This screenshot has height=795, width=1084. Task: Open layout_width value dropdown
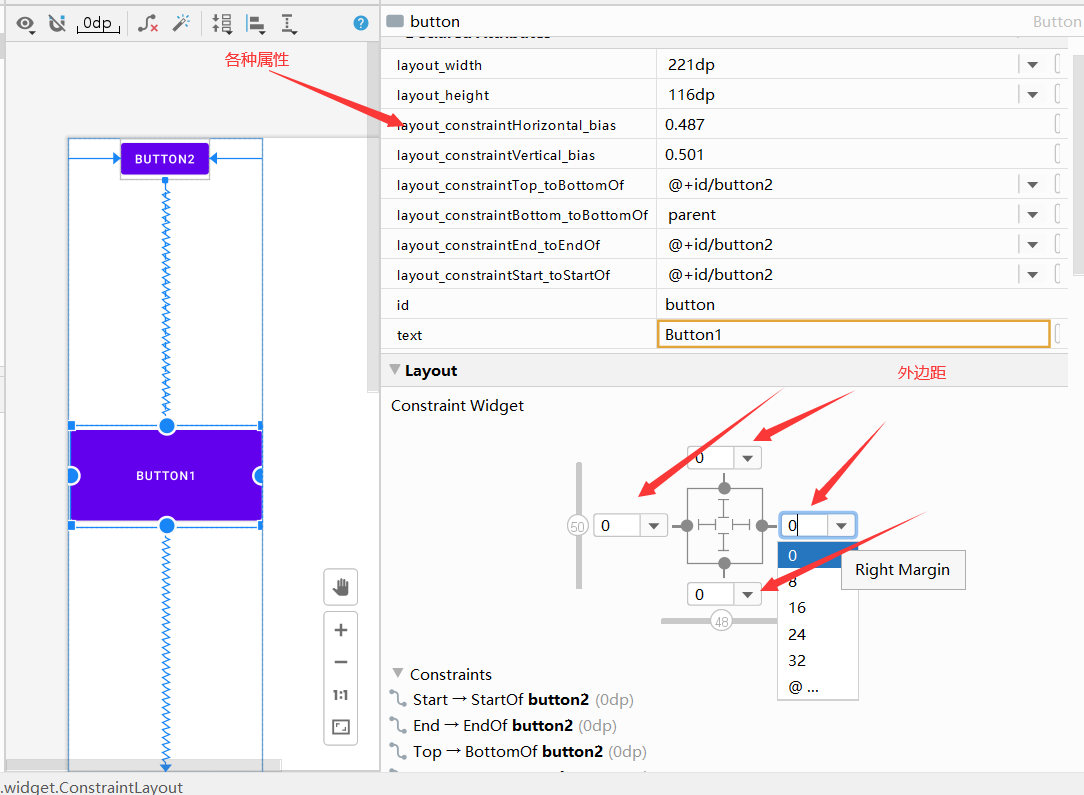coord(1032,65)
